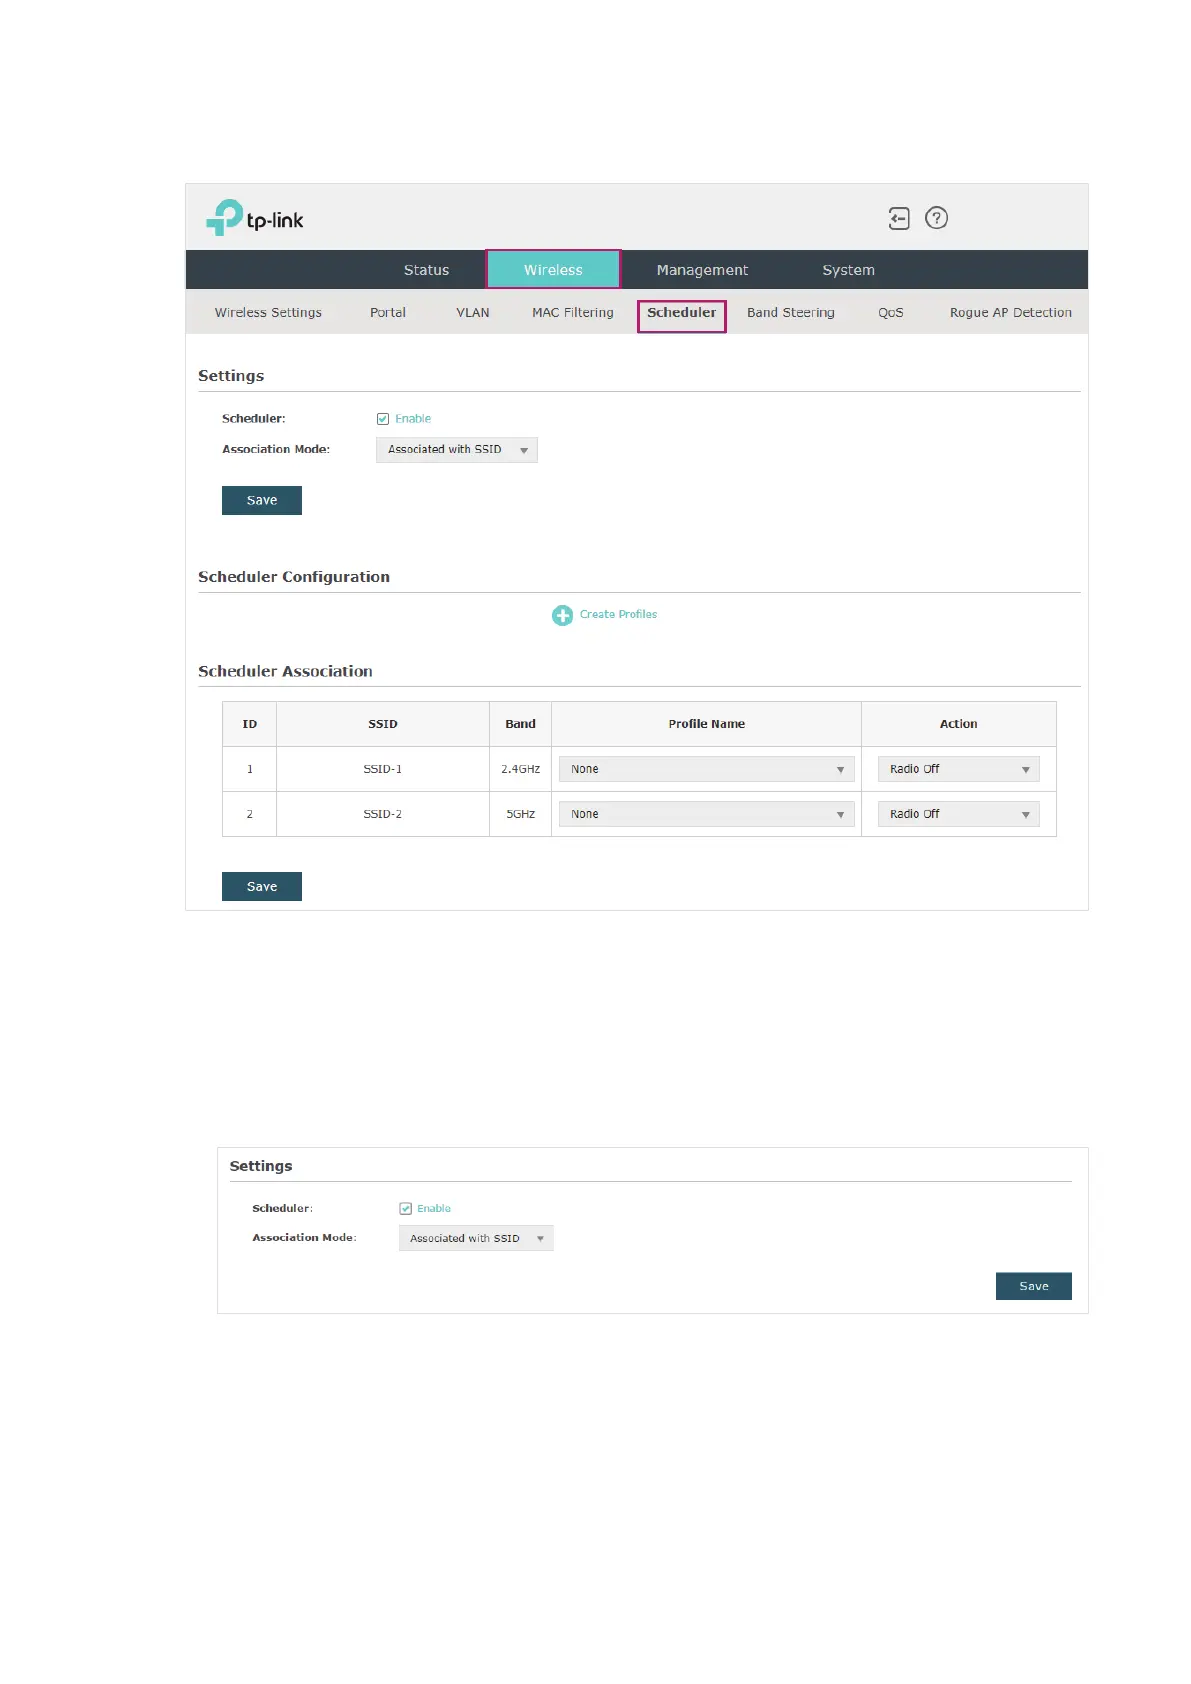Click the 2.4GHz band cell
Screen dimensions: 1191x1684
[x=521, y=769]
